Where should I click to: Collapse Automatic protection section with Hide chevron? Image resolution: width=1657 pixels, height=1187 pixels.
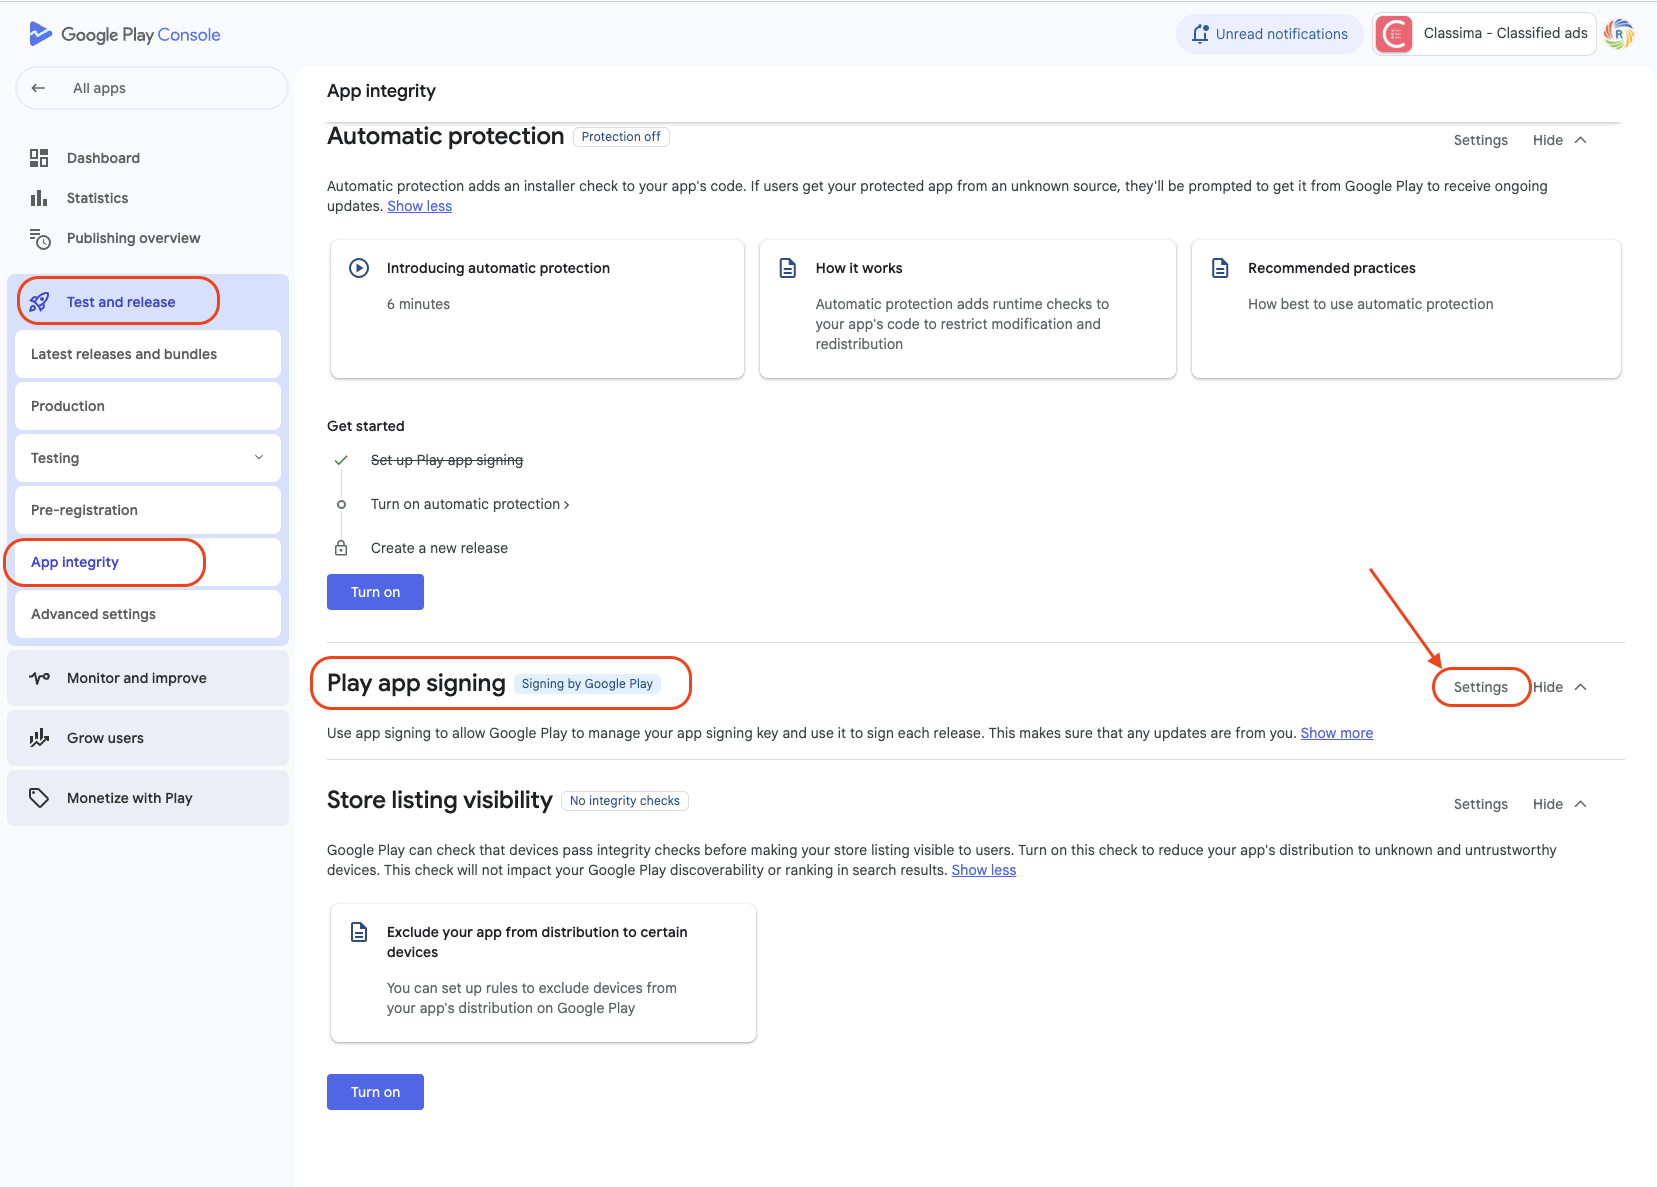pos(1581,140)
